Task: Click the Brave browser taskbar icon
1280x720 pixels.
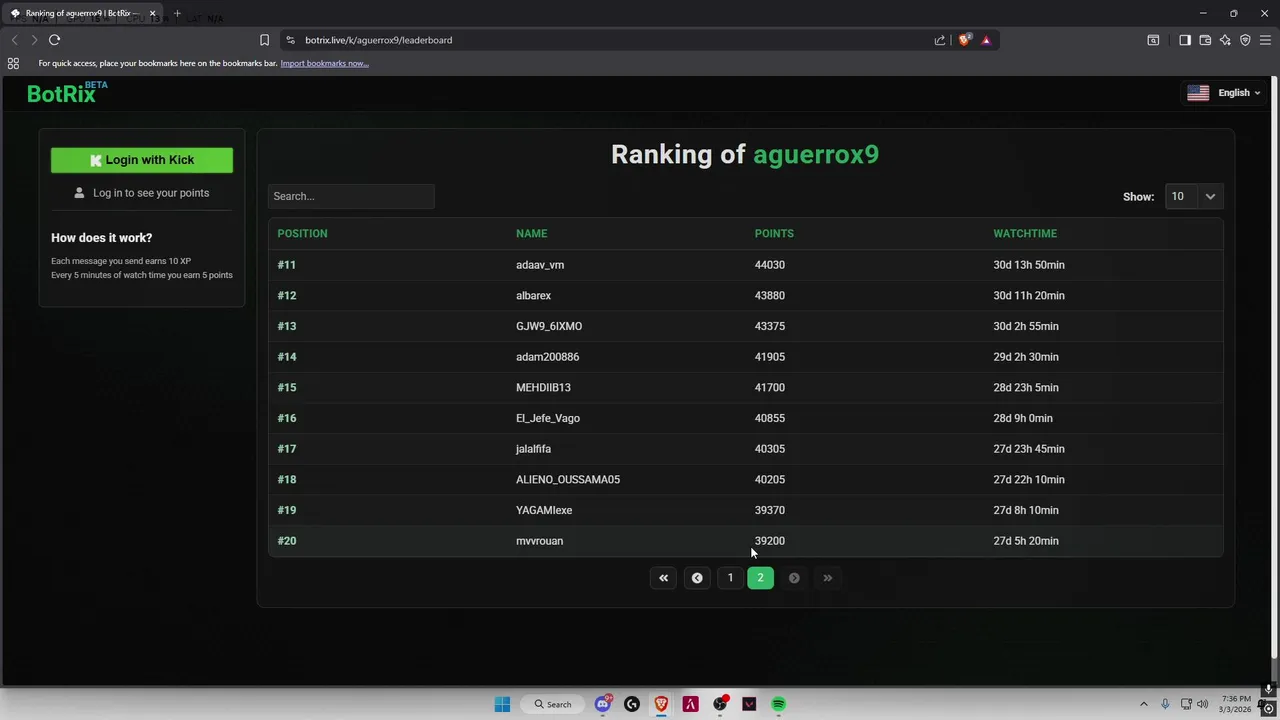Action: coord(661,704)
